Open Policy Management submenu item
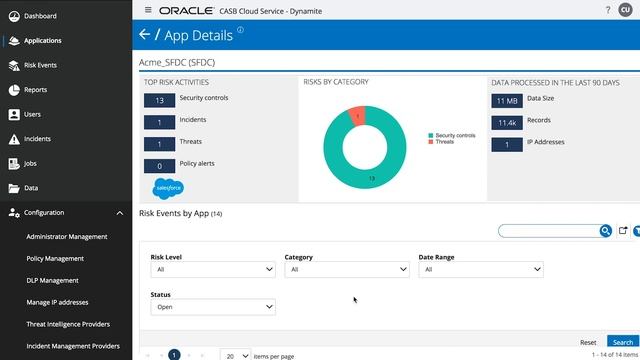 pyautogui.click(x=55, y=259)
